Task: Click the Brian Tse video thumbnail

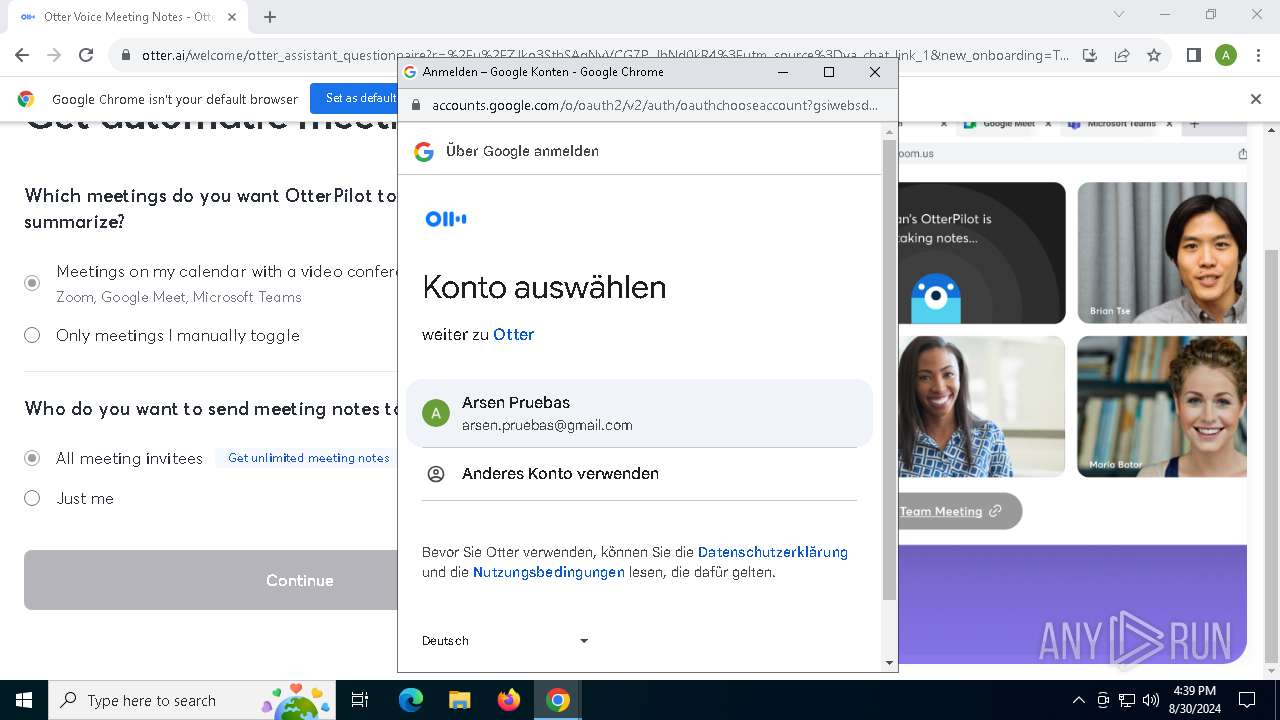Action: click(1162, 252)
